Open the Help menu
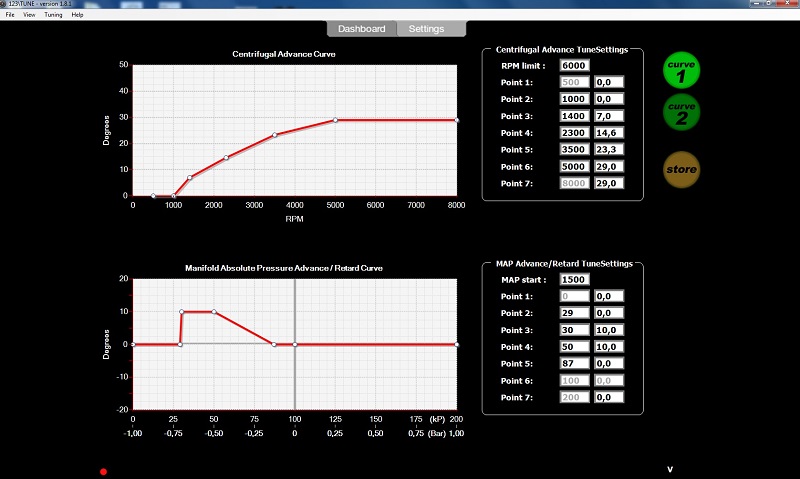The height and width of the screenshot is (479, 800). point(78,16)
